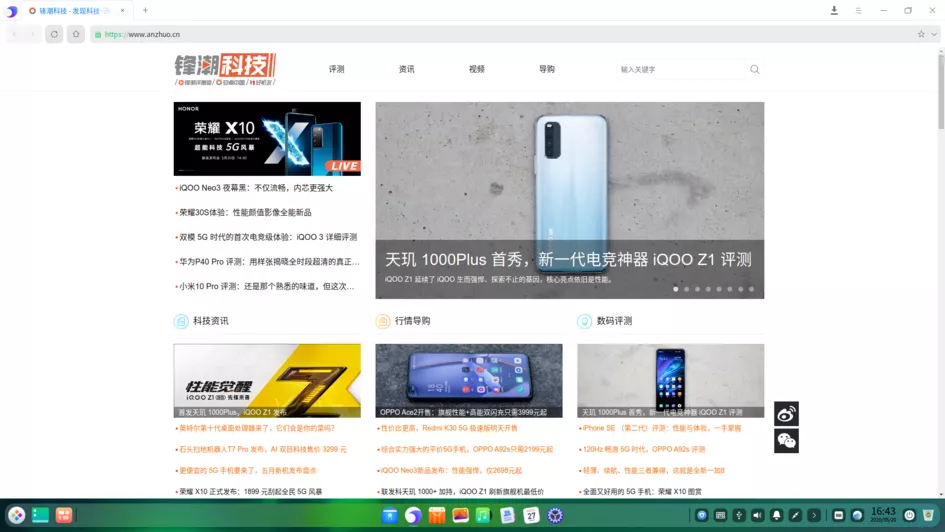Go to the browser home page
This screenshot has width=945, height=532.
click(x=76, y=34)
